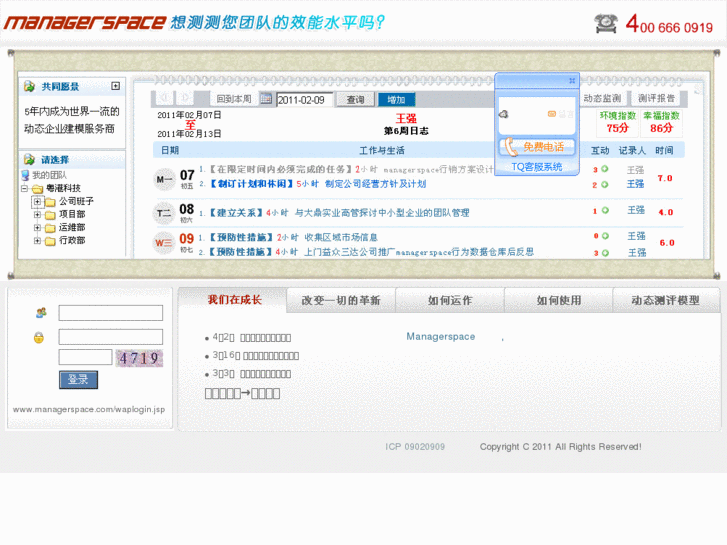
Task: Click the captcha code input field
Action: click(x=85, y=357)
